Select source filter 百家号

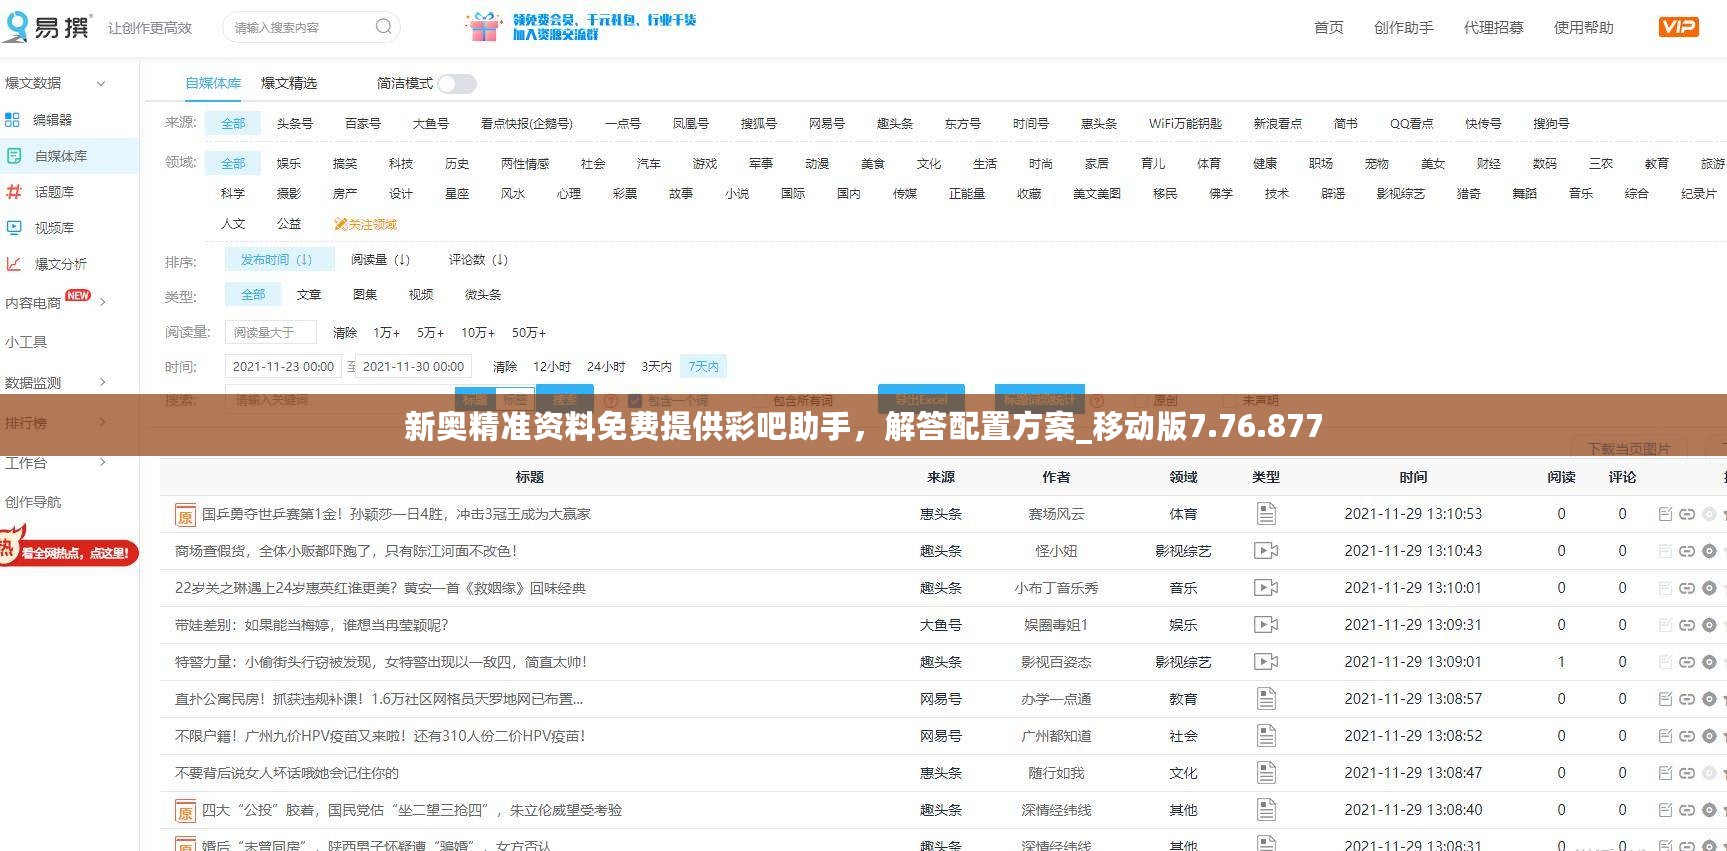coord(363,124)
